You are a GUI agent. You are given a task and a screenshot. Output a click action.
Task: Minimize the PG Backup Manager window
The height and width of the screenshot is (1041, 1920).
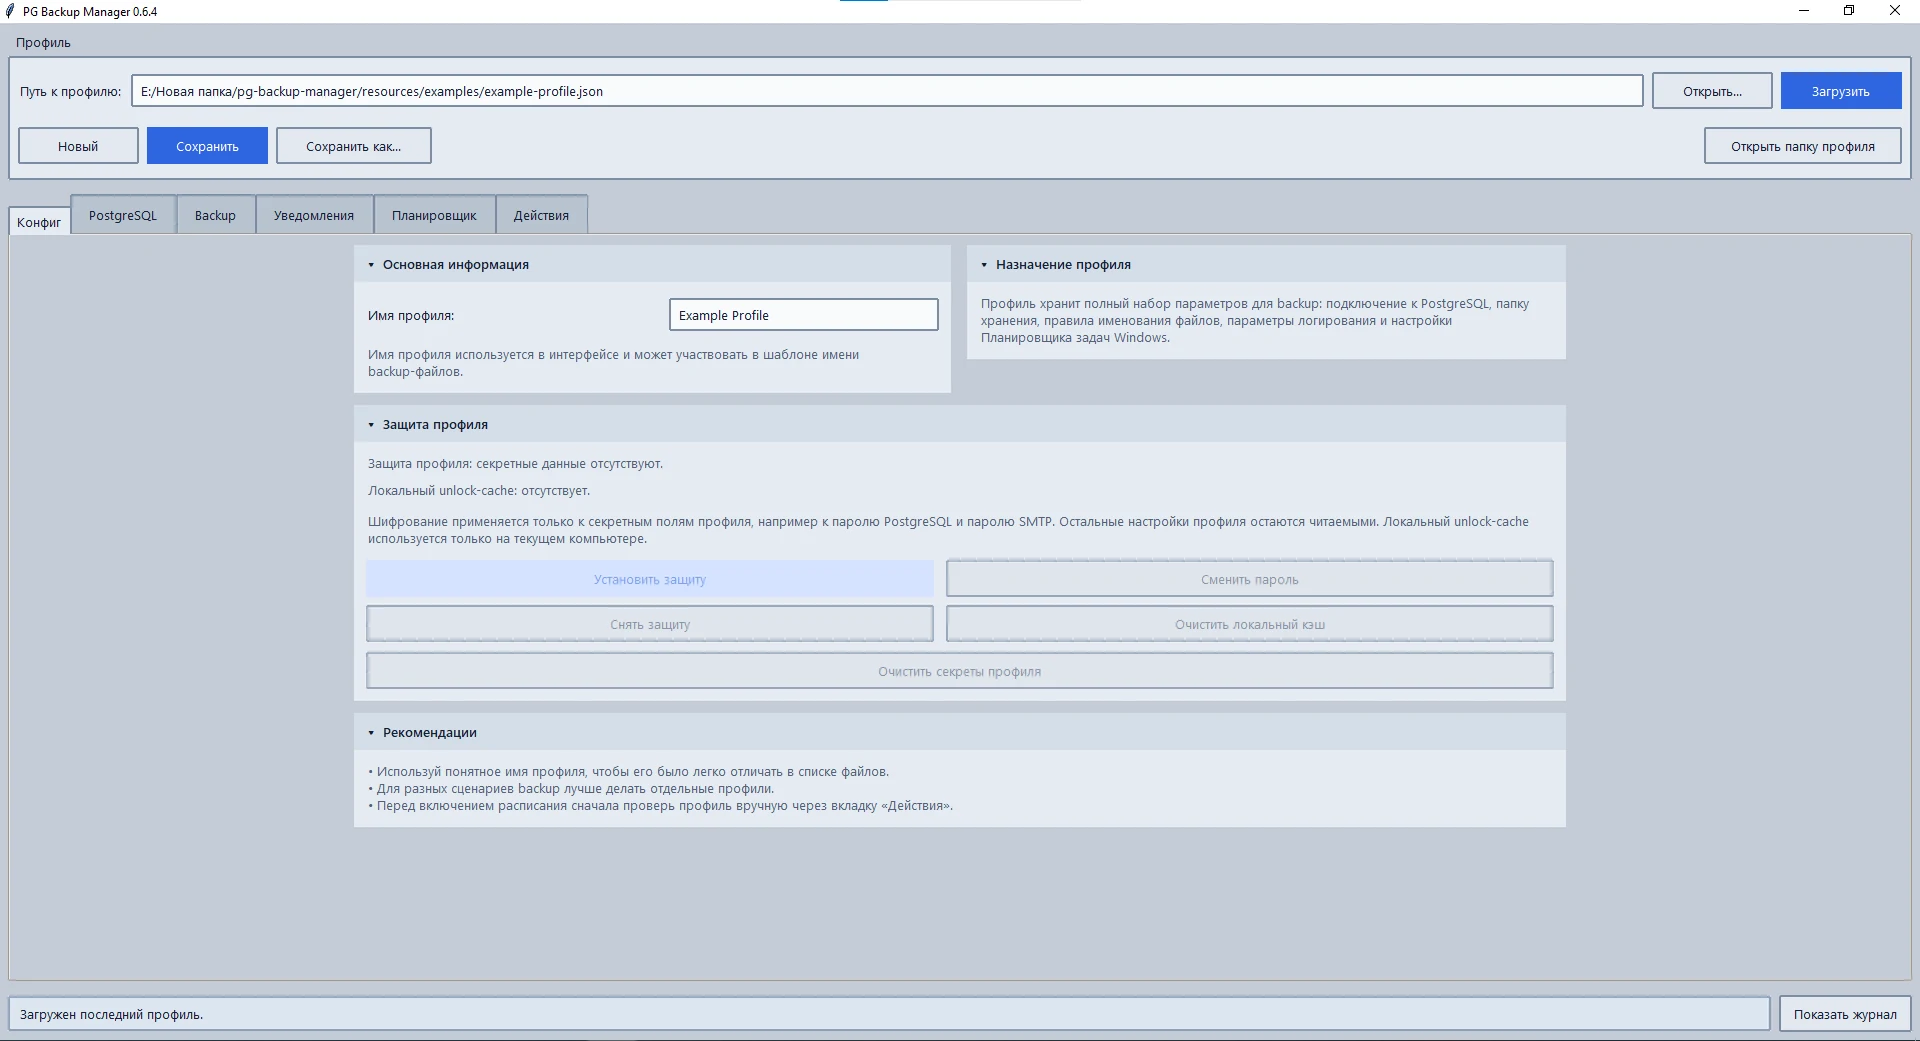(x=1804, y=11)
